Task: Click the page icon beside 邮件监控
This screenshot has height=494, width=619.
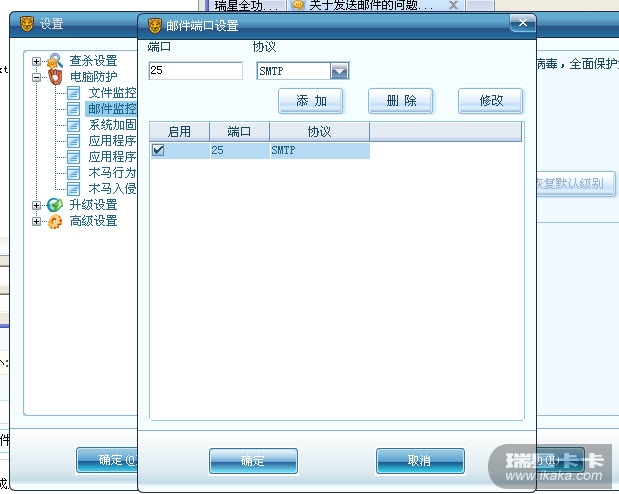Action: tap(73, 109)
